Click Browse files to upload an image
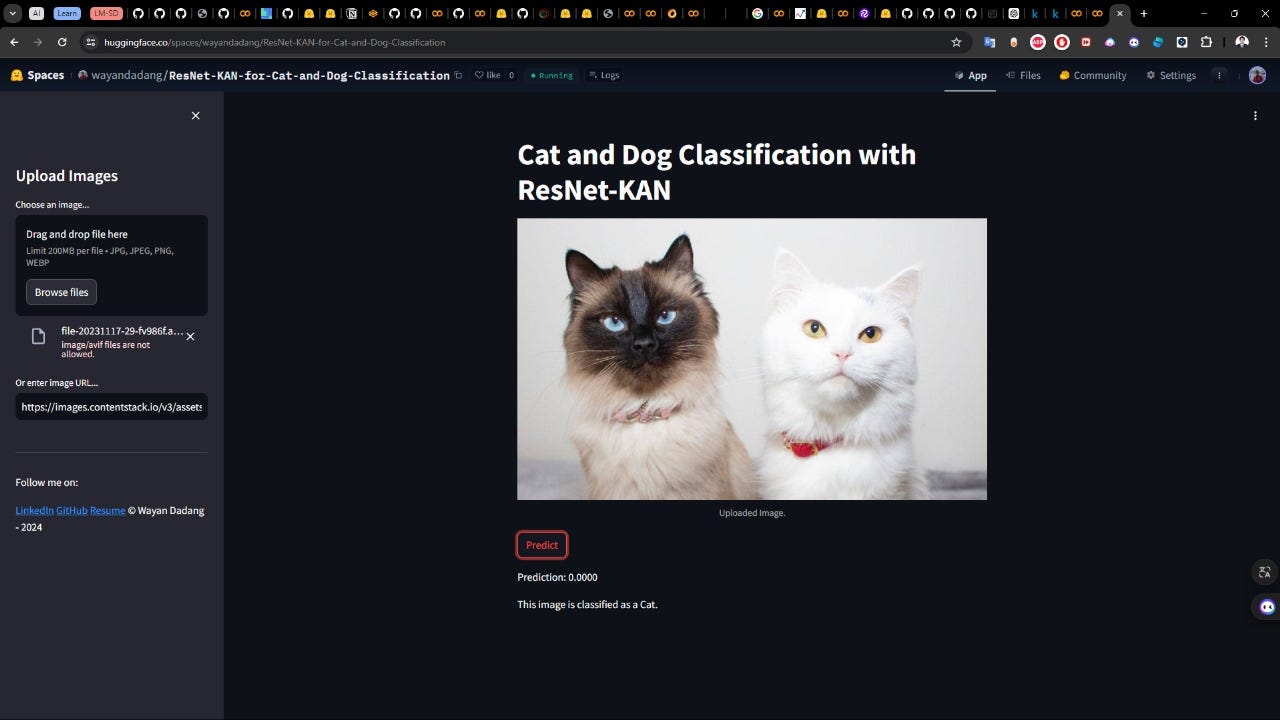The image size is (1280, 720). (x=61, y=292)
